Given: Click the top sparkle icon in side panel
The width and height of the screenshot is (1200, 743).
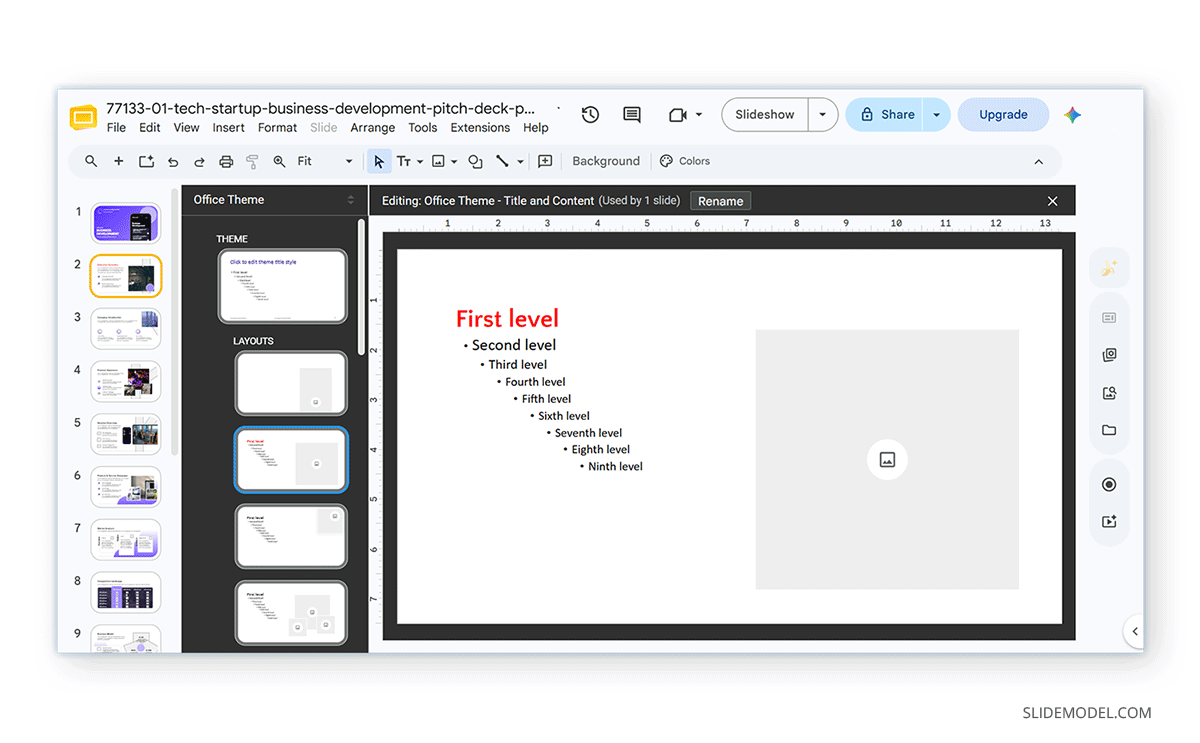Looking at the screenshot, I should tap(1109, 268).
